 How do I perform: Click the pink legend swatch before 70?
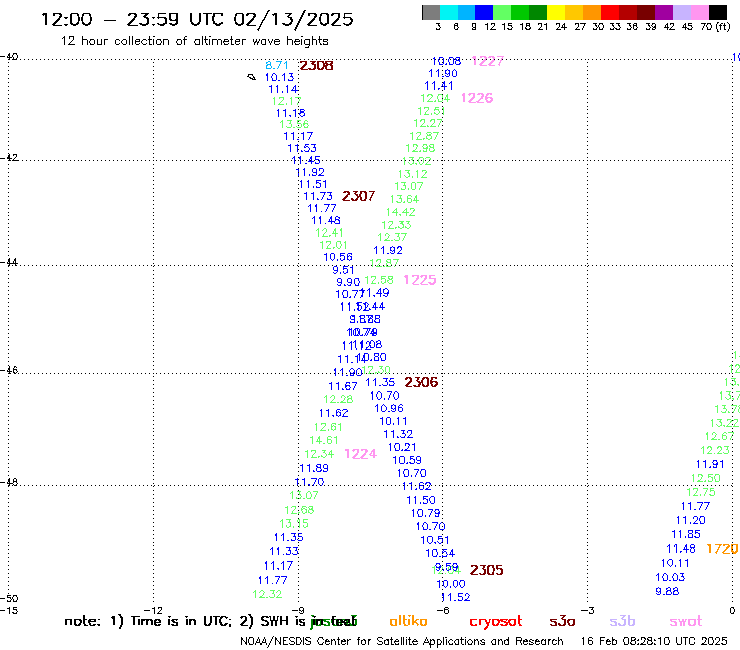[699, 13]
